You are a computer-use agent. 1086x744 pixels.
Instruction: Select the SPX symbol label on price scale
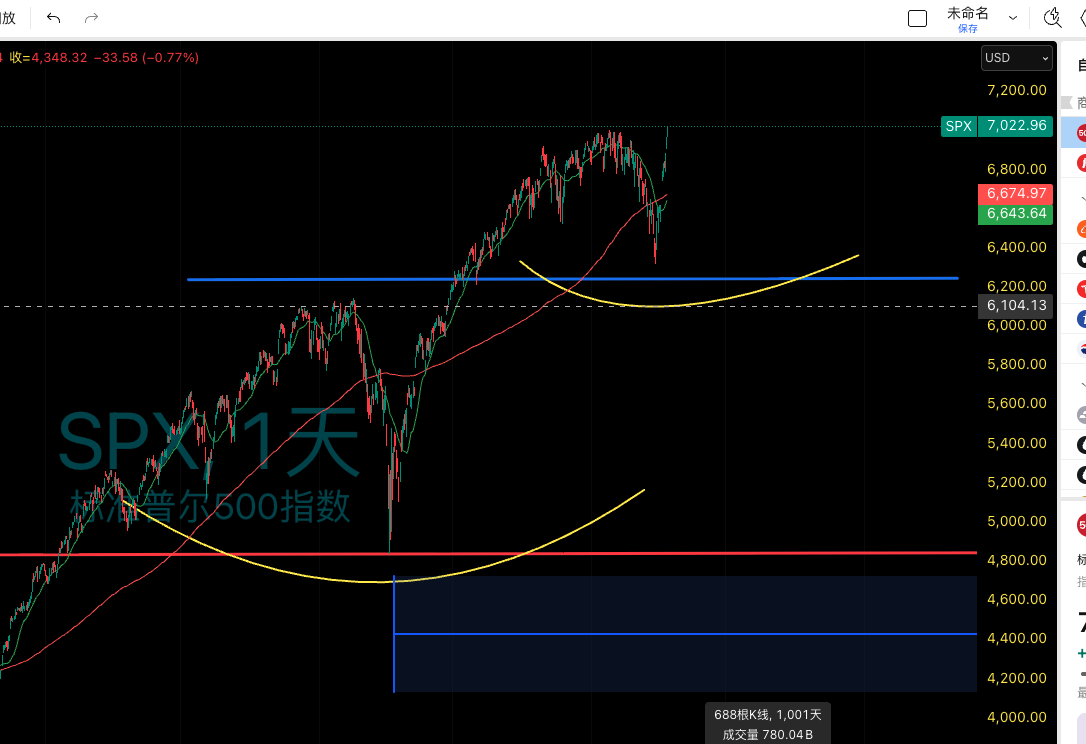(x=959, y=126)
